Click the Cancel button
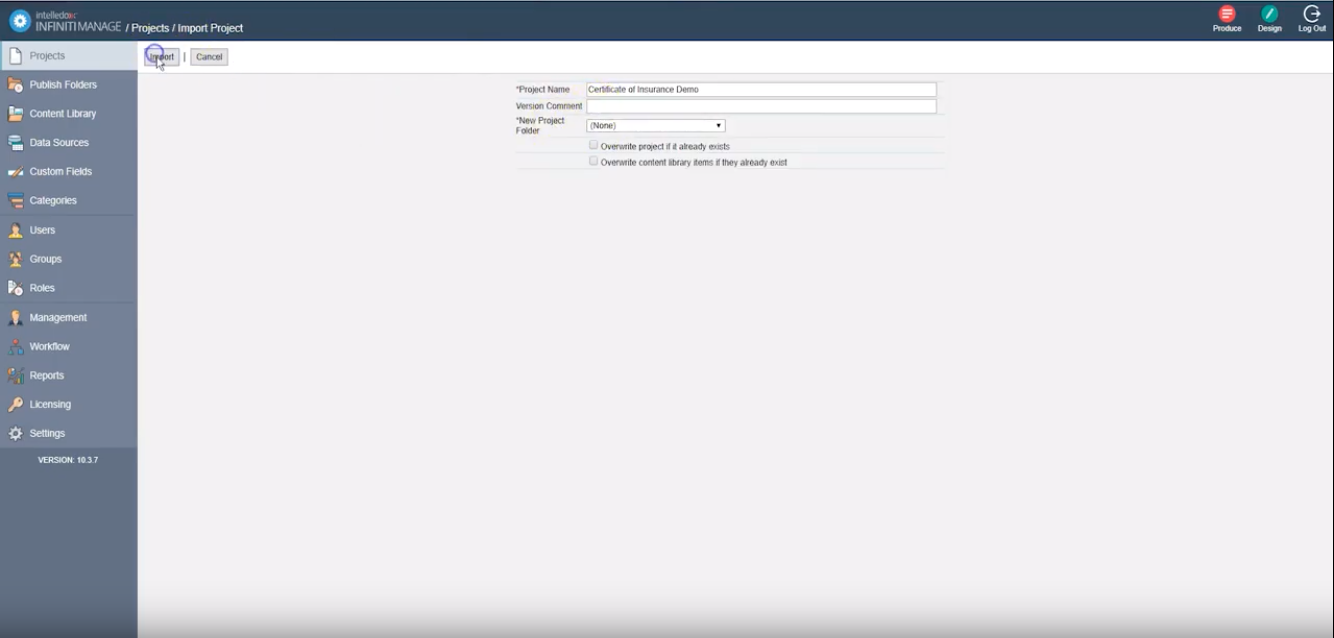This screenshot has width=1334, height=638. coord(209,57)
